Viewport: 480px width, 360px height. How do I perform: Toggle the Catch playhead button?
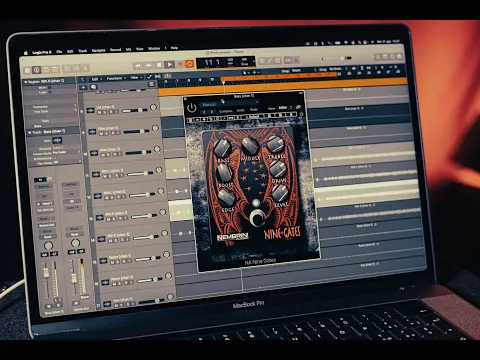pyautogui.click(x=168, y=76)
